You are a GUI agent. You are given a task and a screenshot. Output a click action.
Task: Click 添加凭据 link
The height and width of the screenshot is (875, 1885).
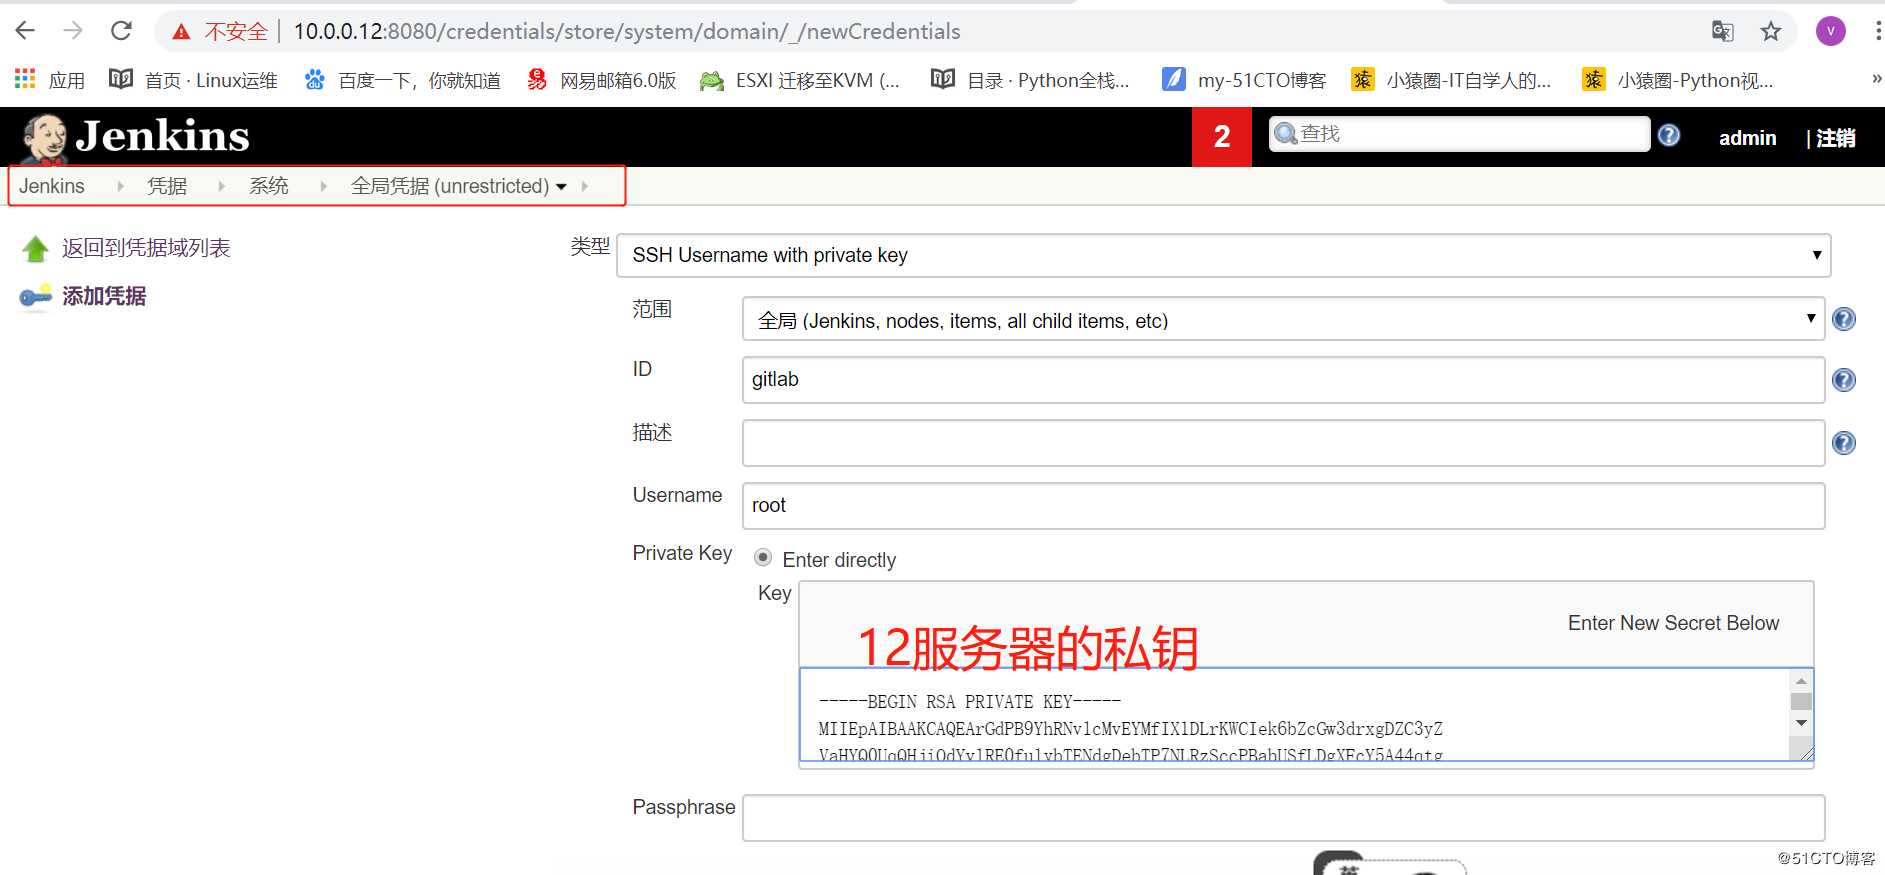(104, 296)
